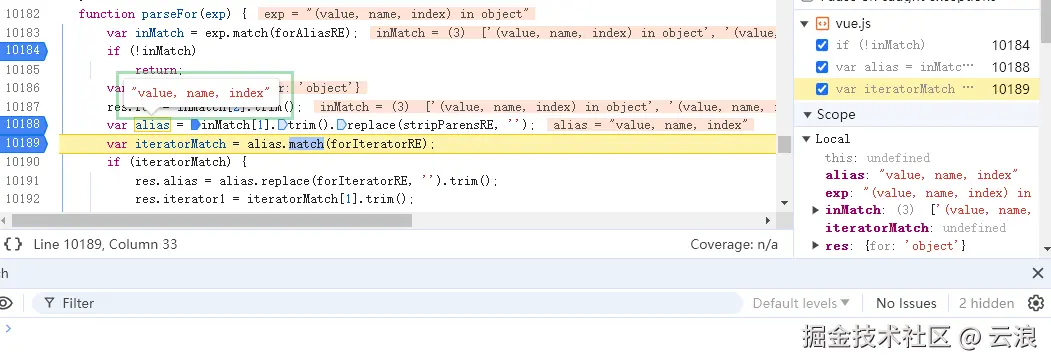Toggle the live expression eye icon
Image resolution: width=1051 pixels, height=364 pixels.
point(5,303)
